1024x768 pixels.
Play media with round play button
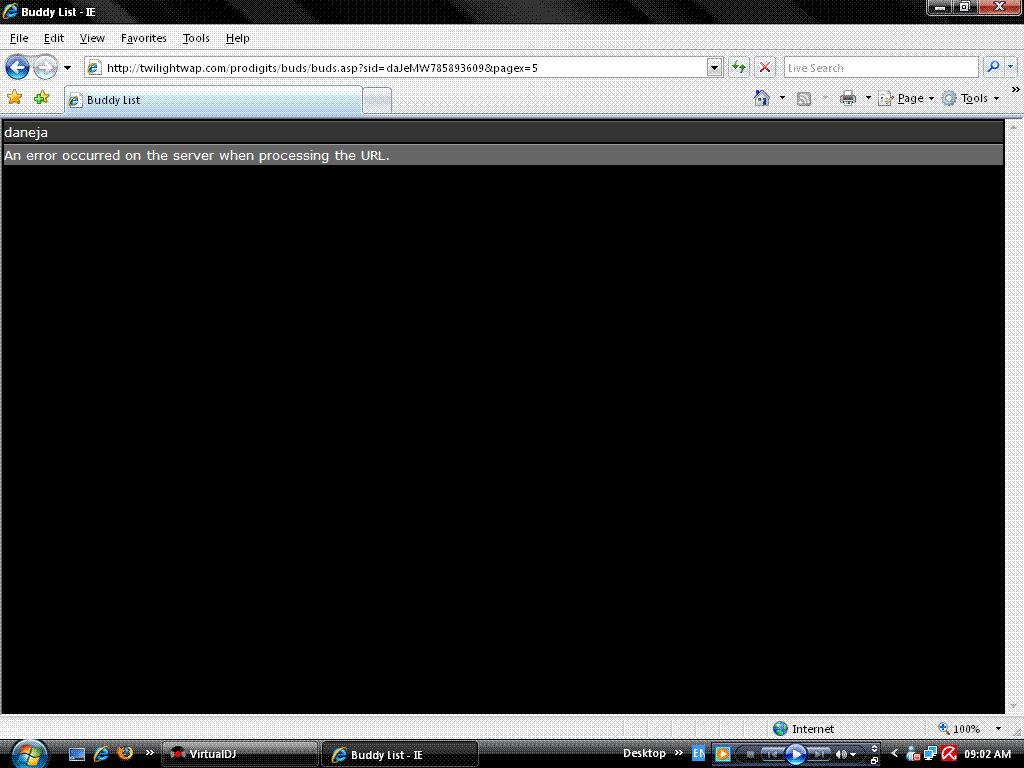tap(795, 754)
